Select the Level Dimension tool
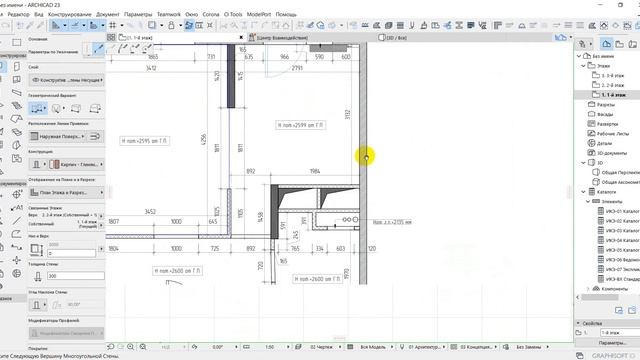Image resolution: width=640 pixels, height=360 pixels. [x=17, y=195]
